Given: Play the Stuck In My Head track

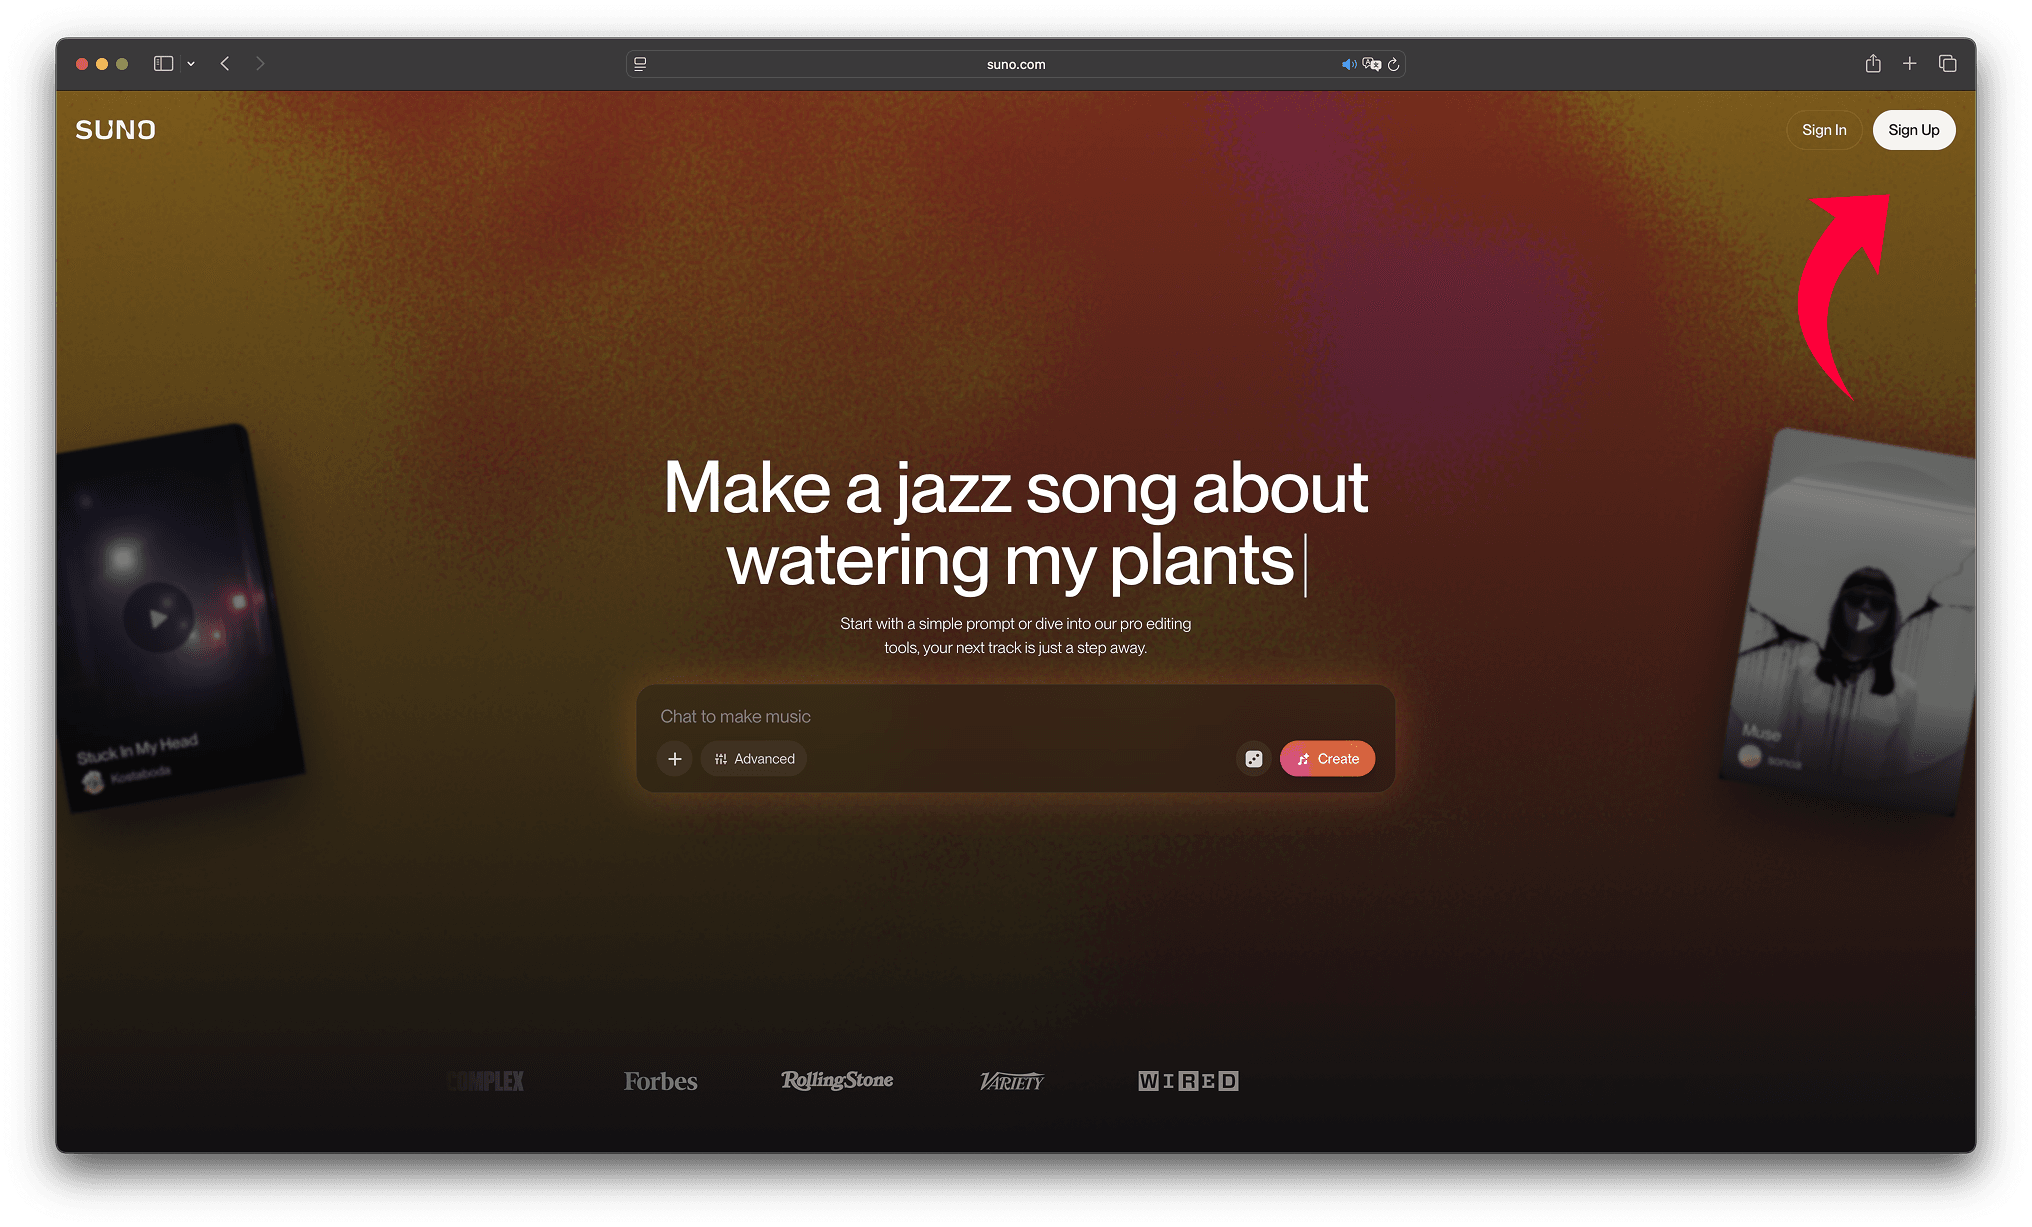Looking at the screenshot, I should point(158,618).
